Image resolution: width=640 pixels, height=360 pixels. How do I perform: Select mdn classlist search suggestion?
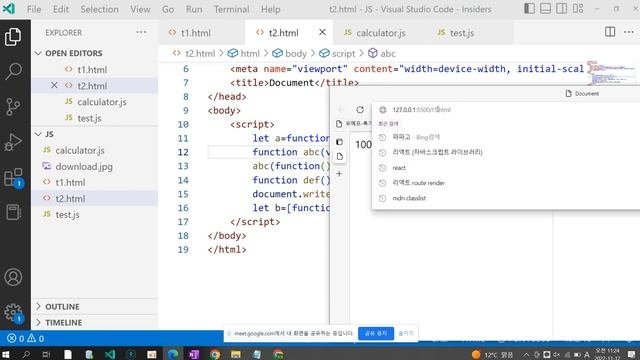pyautogui.click(x=506, y=198)
